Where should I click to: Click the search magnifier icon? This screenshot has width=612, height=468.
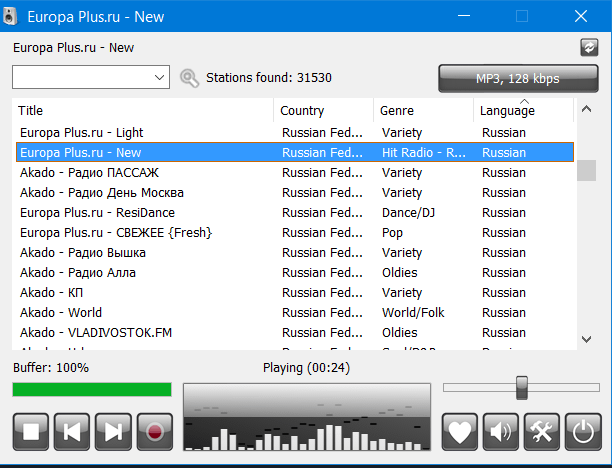pos(189,78)
